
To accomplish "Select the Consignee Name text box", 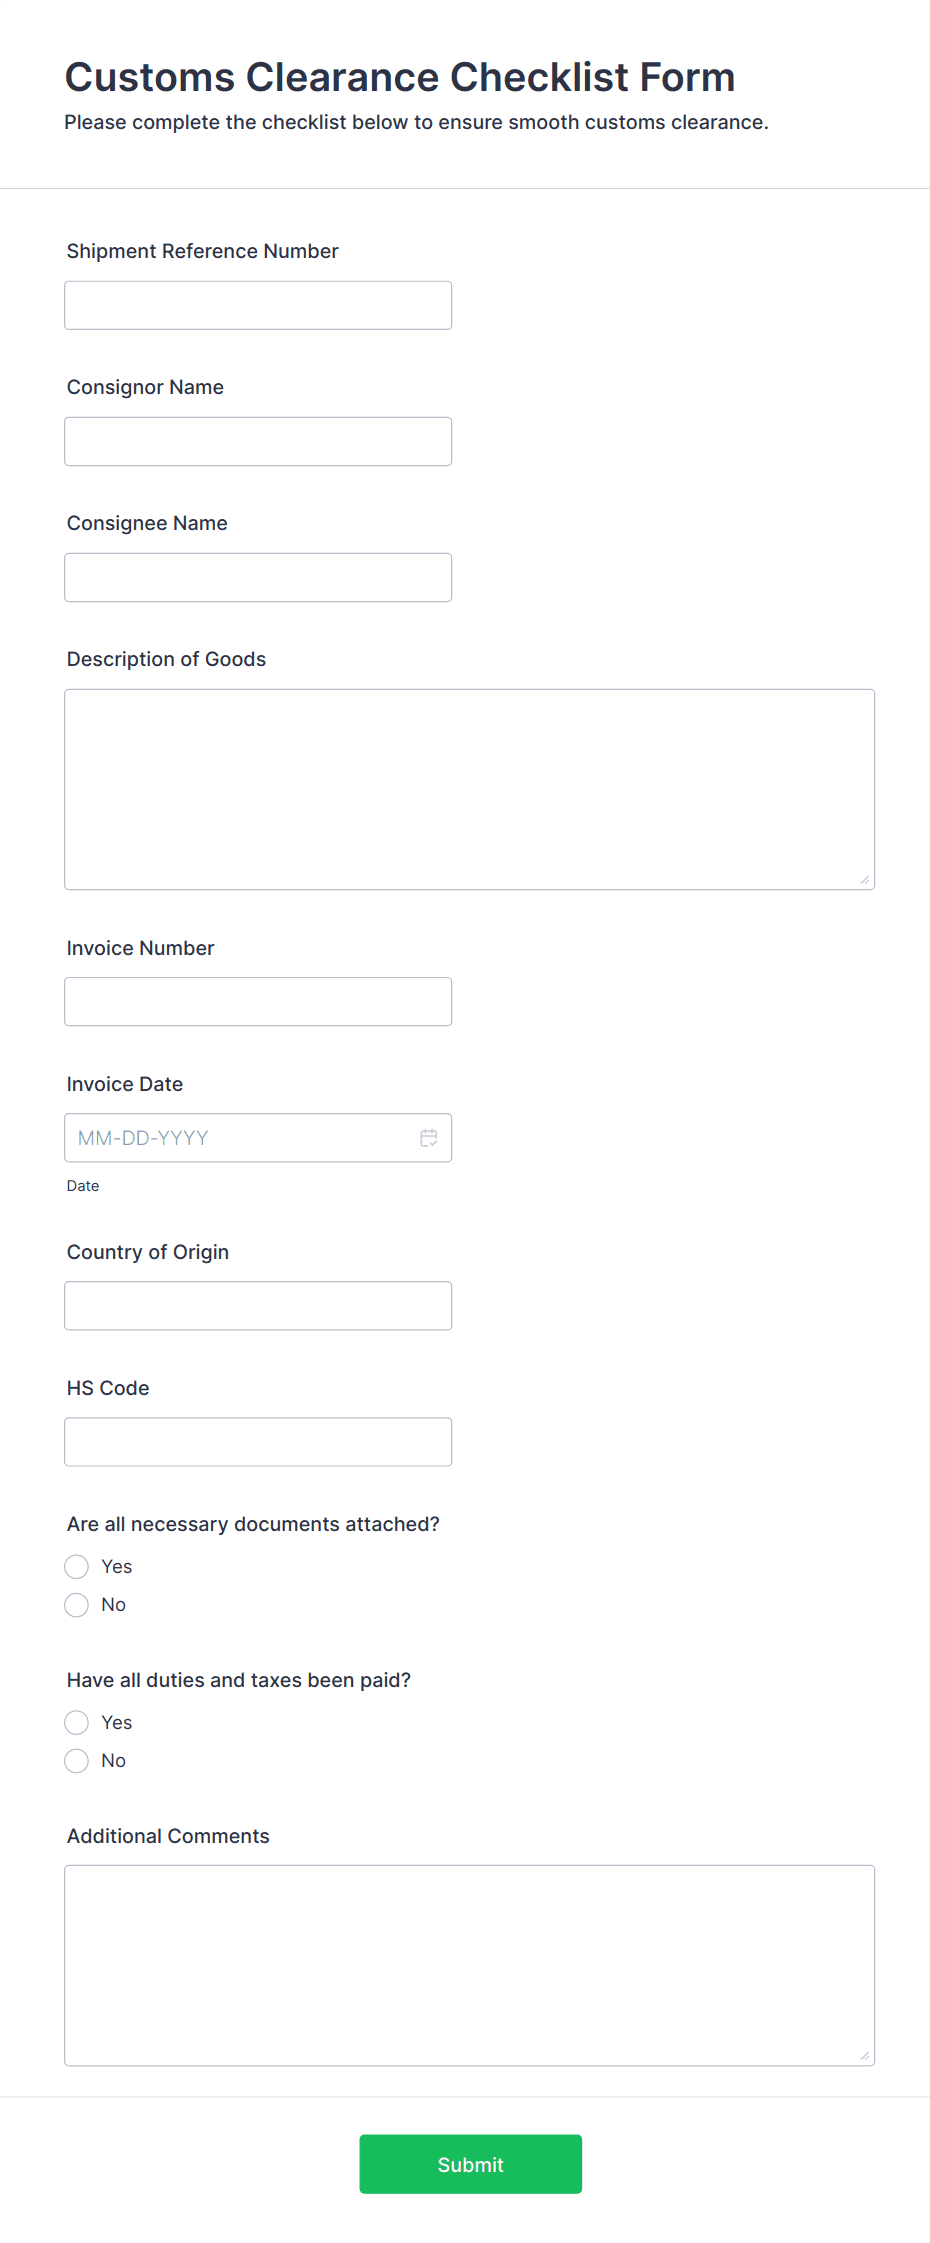I will (258, 577).
